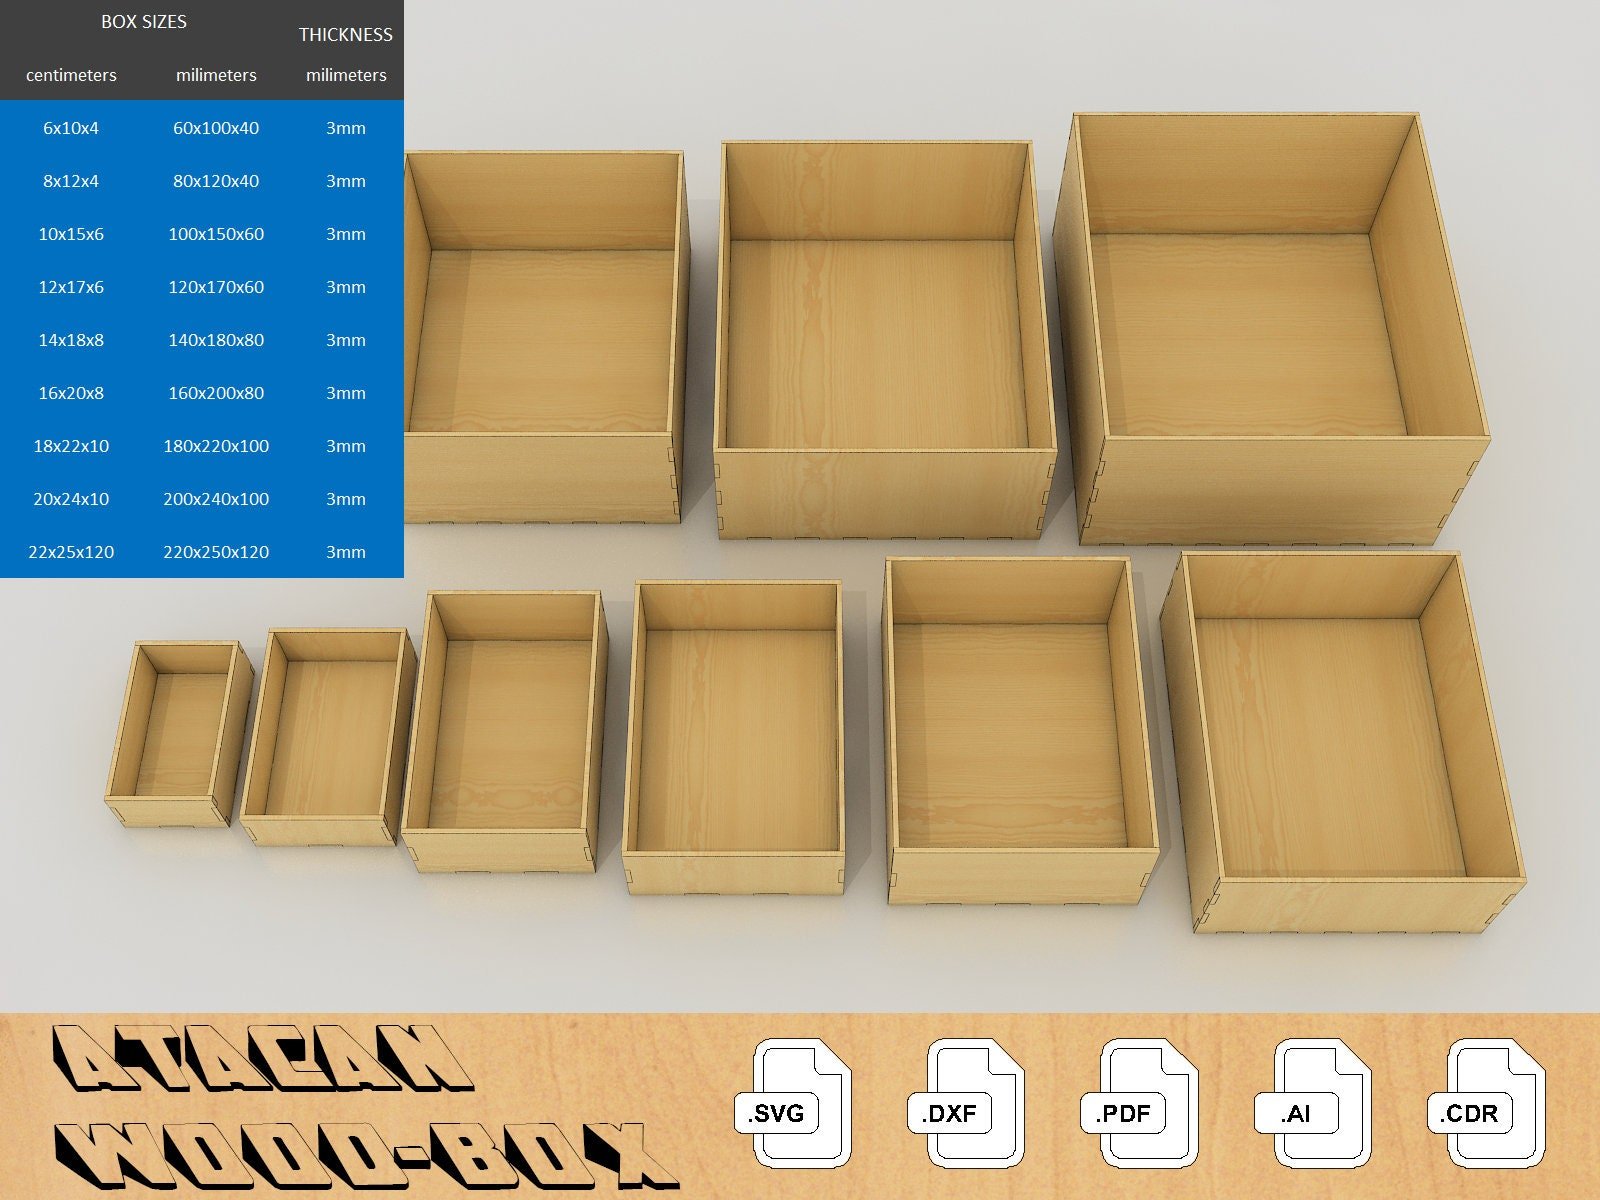Screen dimensions: 1600x1200
Task: Click the .AI file format icon
Action: click(1314, 1103)
